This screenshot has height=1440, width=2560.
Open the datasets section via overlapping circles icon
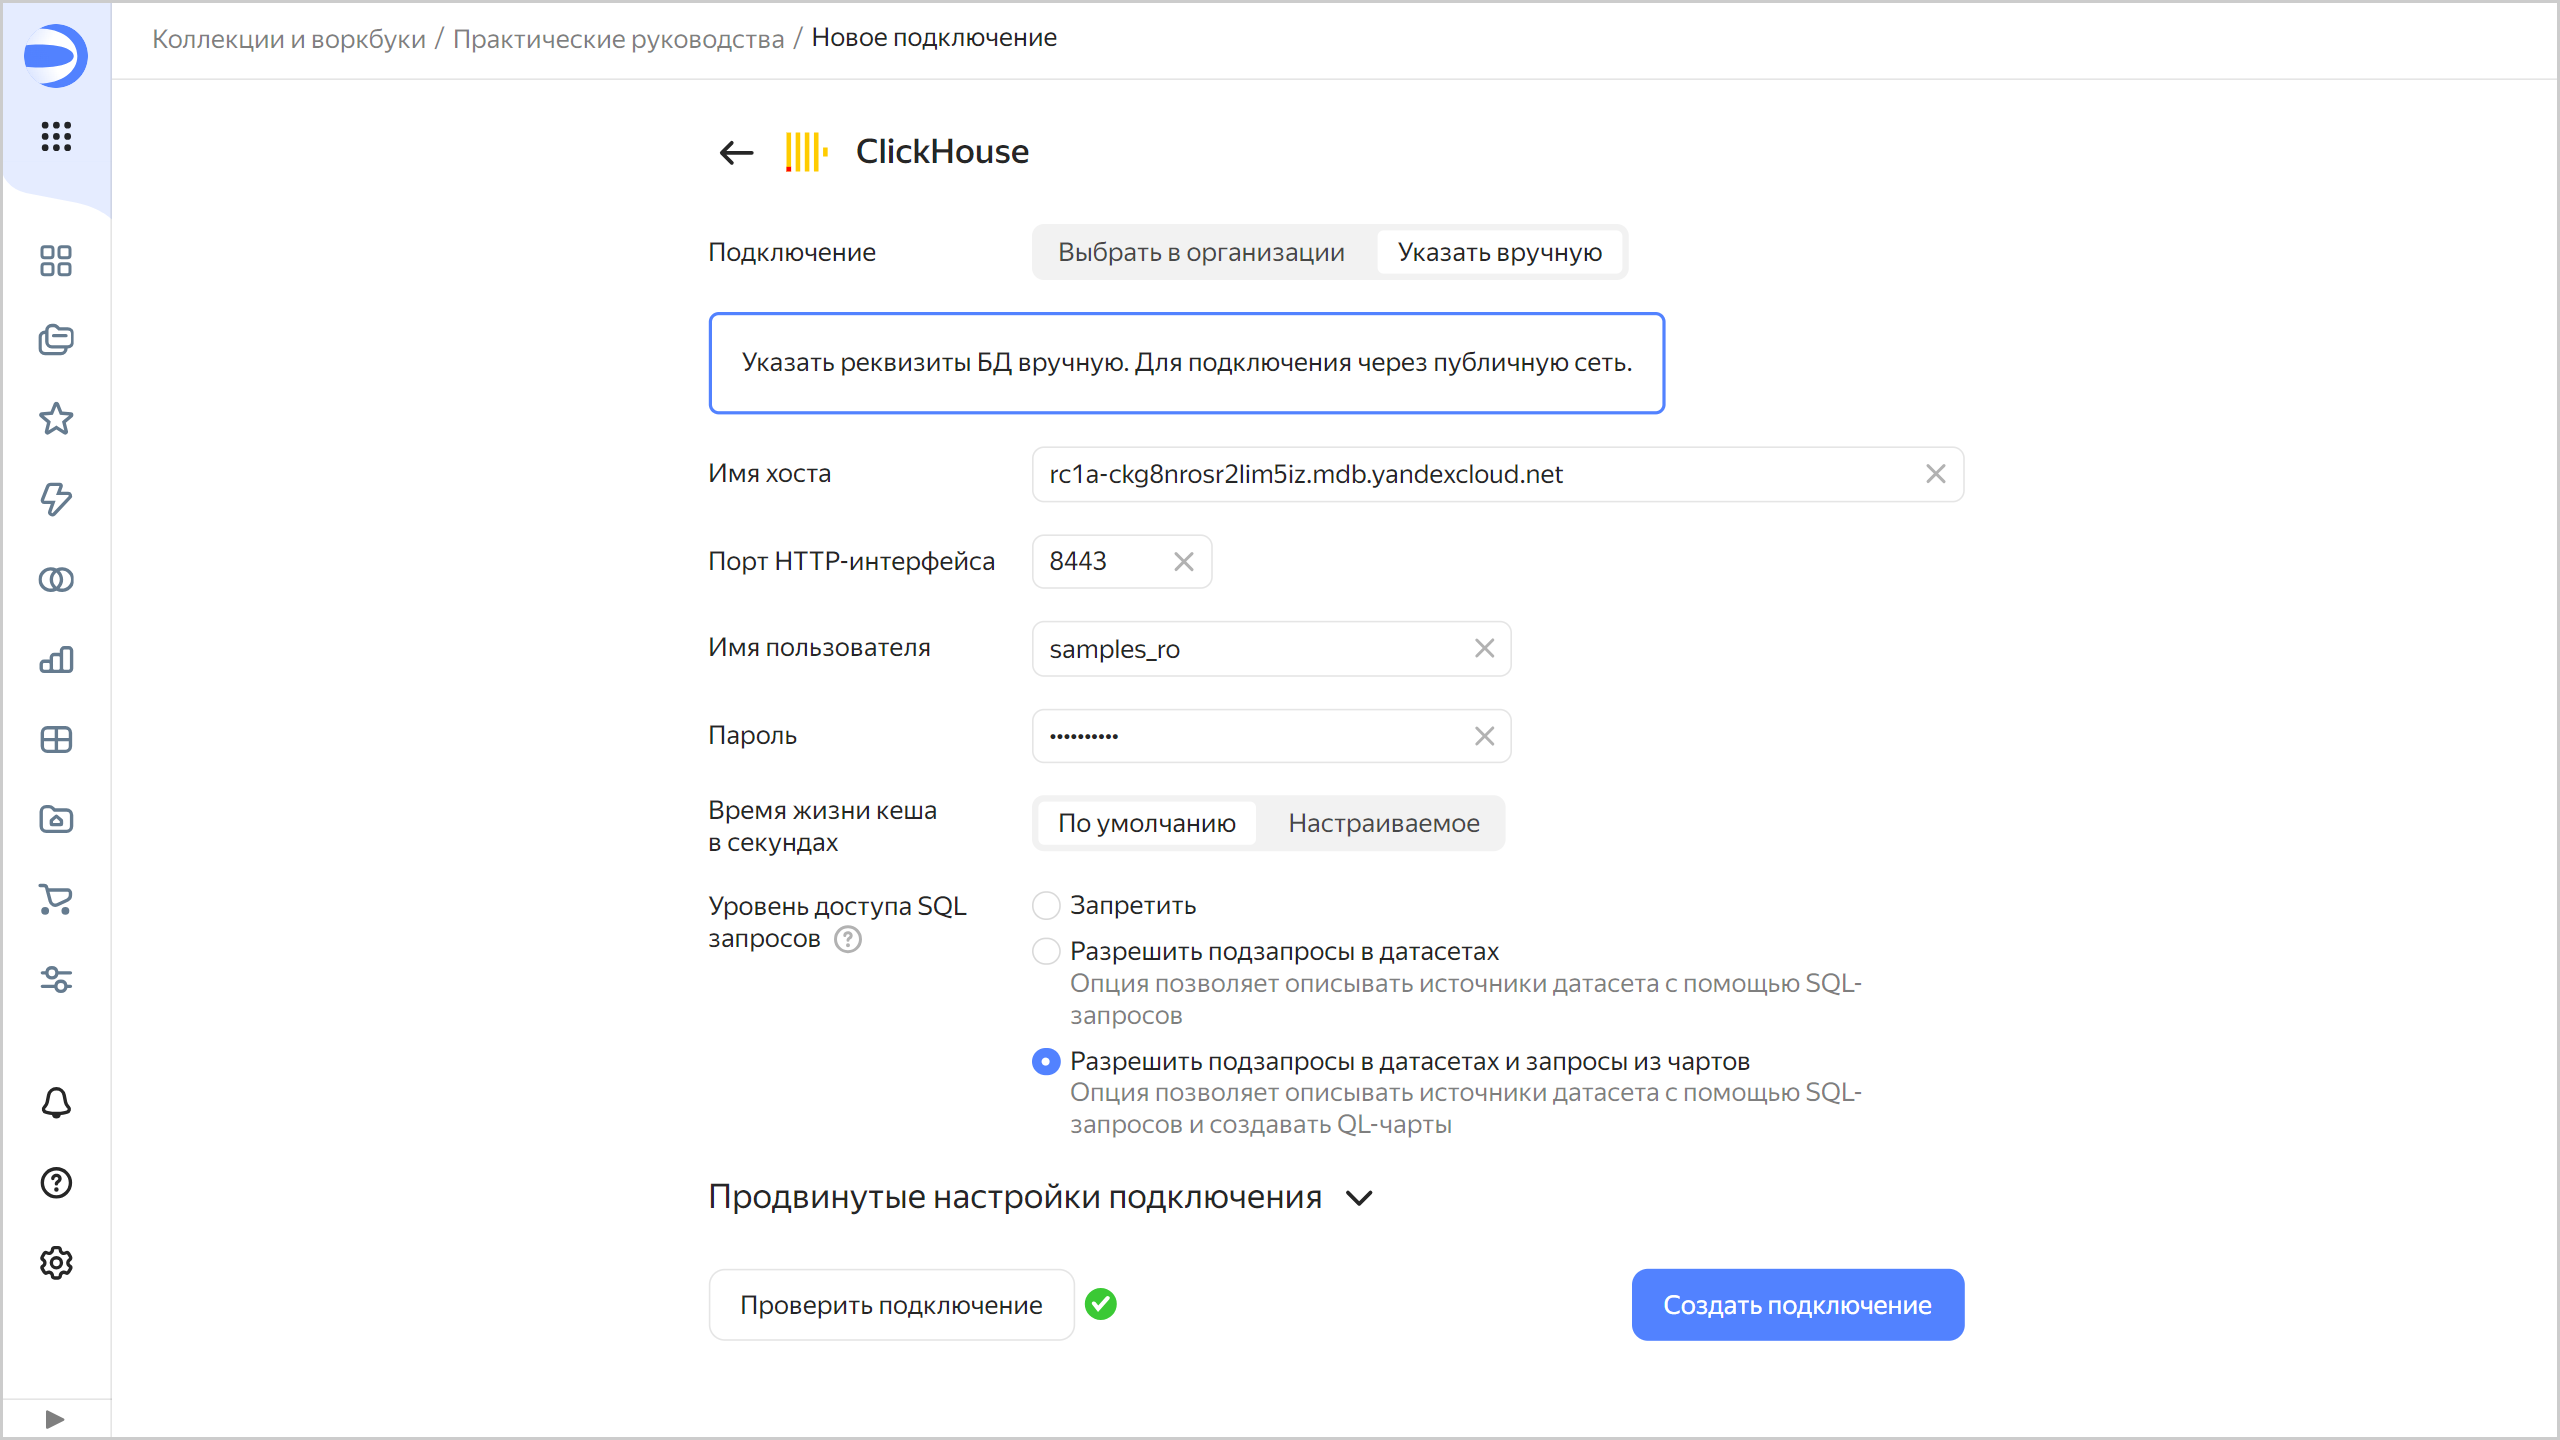click(55, 579)
